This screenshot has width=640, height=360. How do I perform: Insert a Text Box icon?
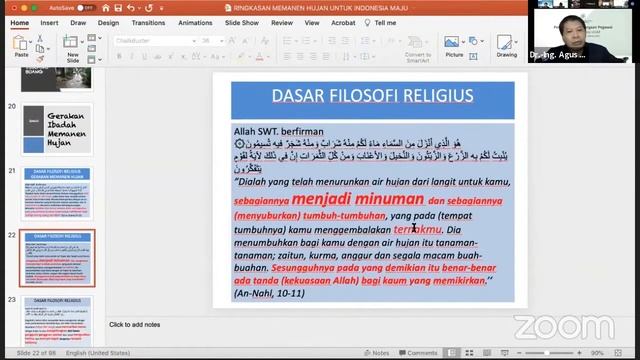click(473, 56)
